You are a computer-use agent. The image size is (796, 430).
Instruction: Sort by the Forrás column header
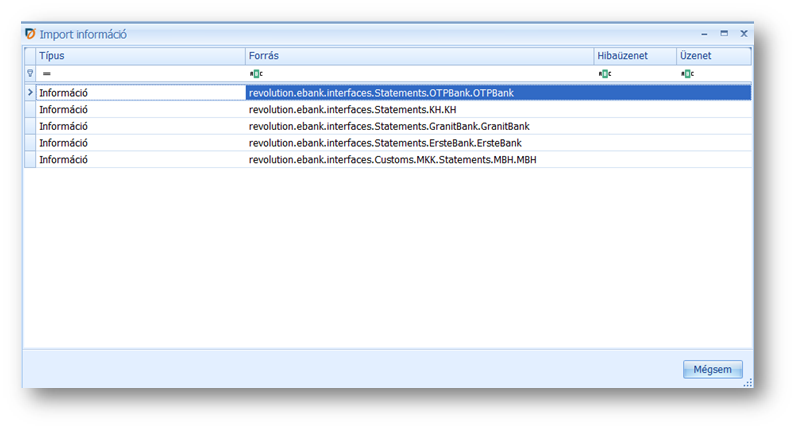[419, 57]
